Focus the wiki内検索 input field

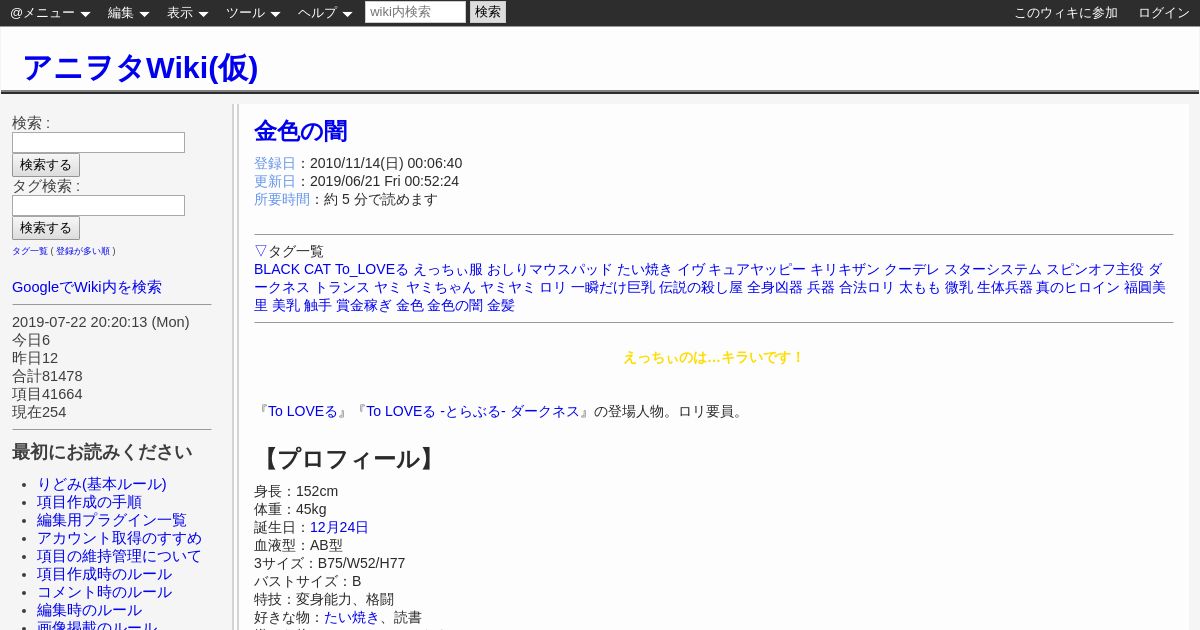coord(415,12)
